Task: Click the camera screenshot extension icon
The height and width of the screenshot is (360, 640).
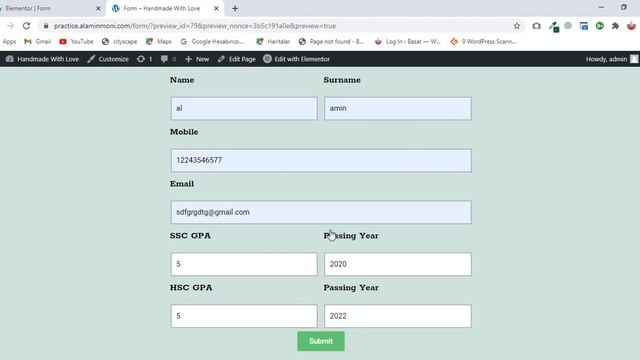Action: (x=536, y=26)
